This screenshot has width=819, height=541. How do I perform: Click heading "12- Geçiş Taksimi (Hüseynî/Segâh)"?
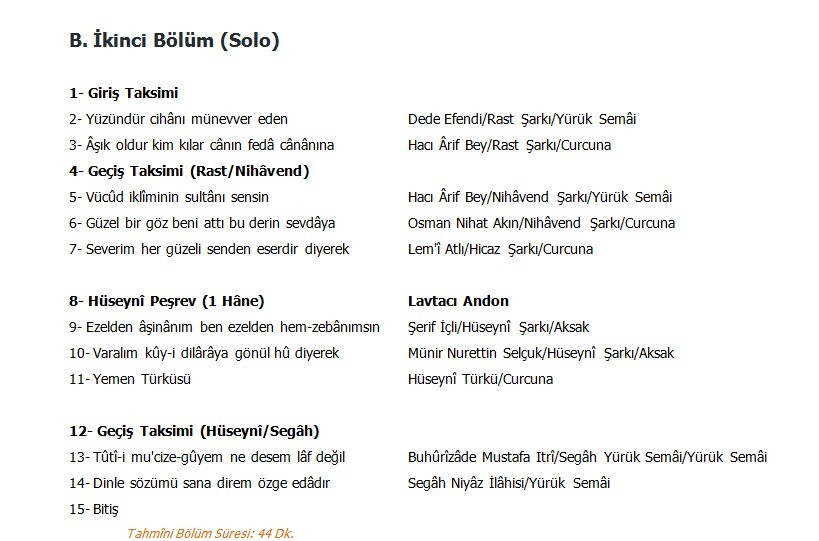point(194,431)
